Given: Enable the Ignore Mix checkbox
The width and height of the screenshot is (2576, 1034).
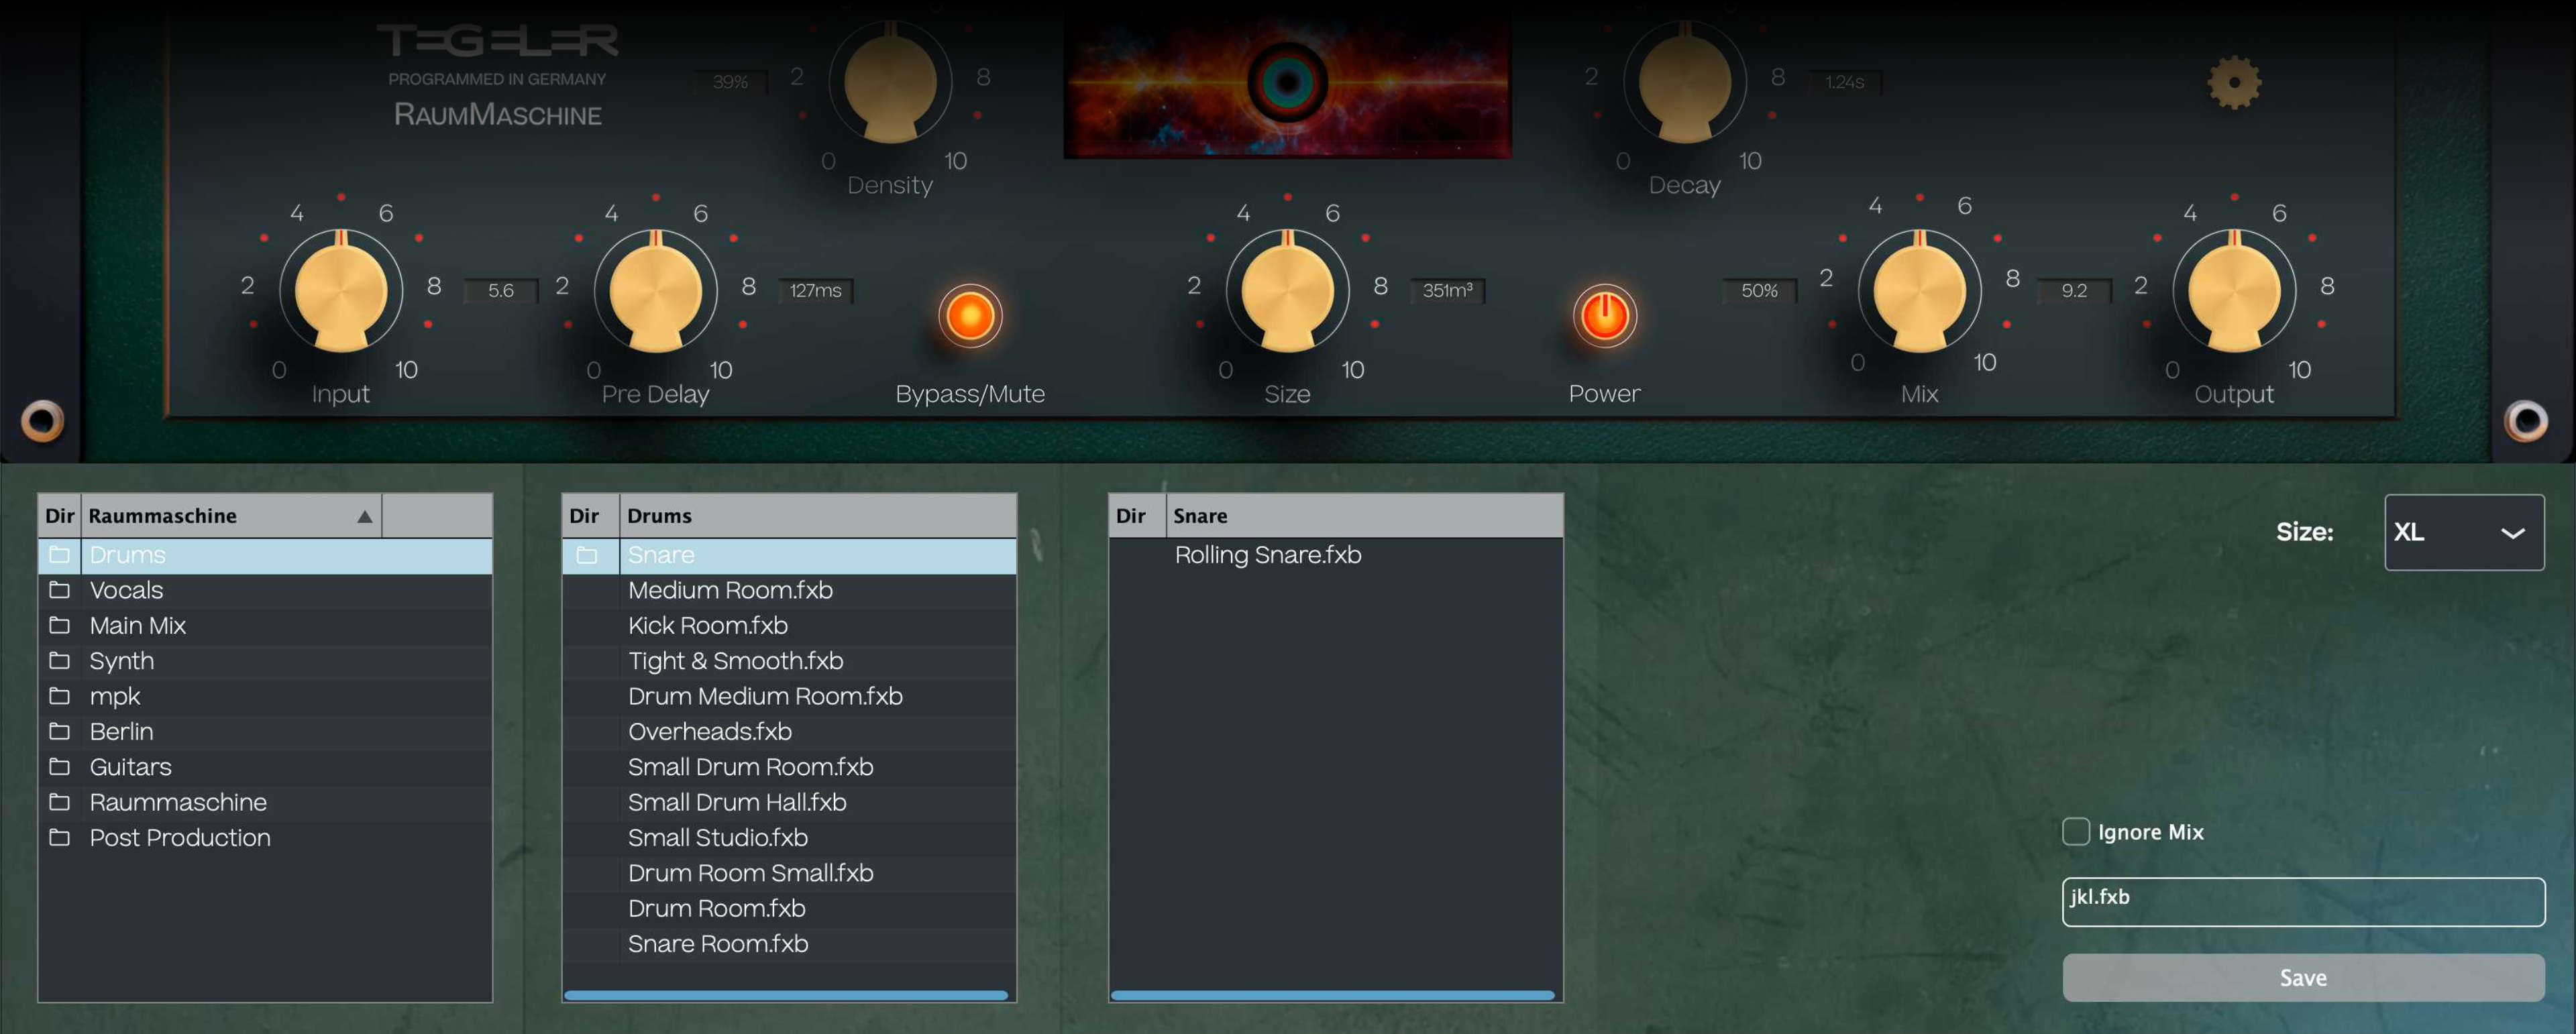Looking at the screenshot, I should pos(2076,831).
